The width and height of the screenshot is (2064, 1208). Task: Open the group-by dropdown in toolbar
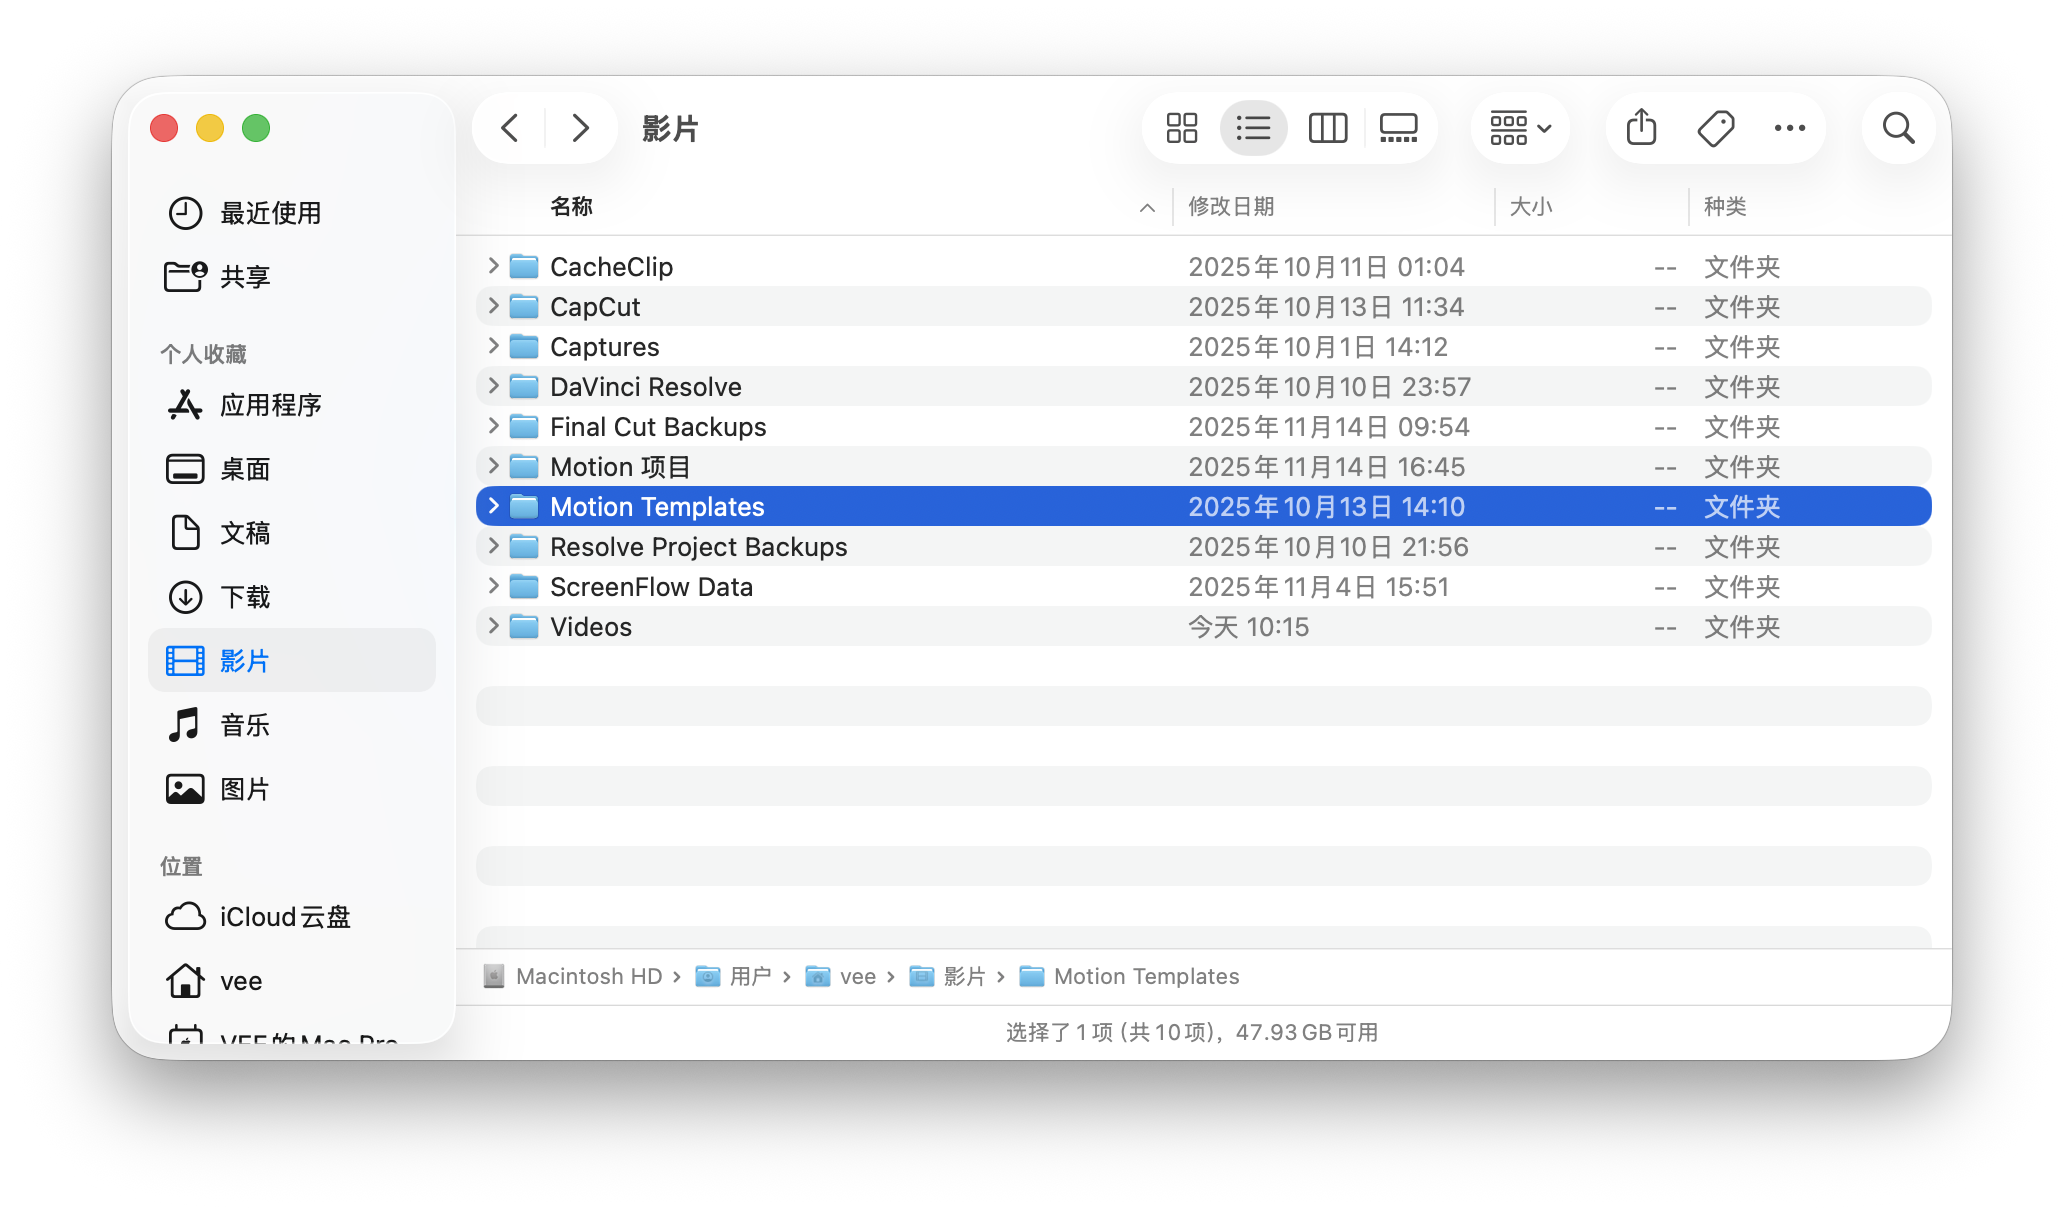[1520, 128]
